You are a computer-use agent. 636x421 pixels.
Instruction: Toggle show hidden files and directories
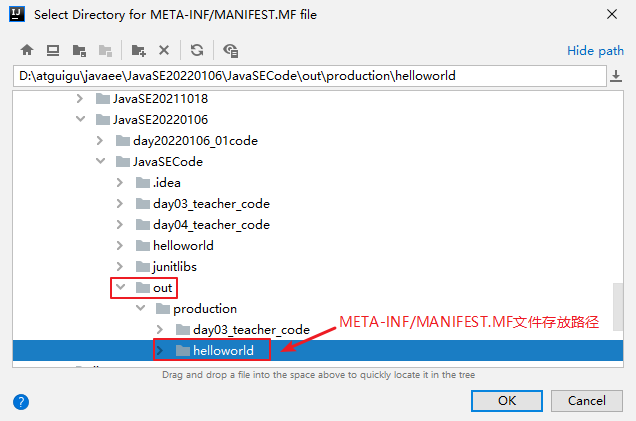pyautogui.click(x=231, y=50)
